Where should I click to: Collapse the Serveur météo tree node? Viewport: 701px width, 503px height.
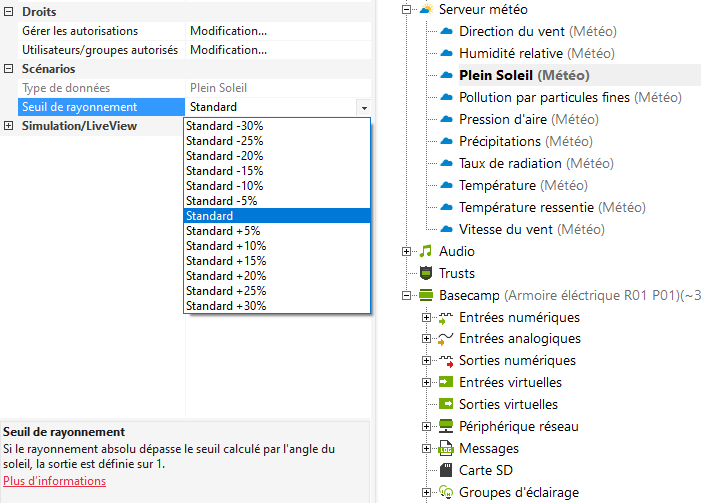click(x=406, y=10)
